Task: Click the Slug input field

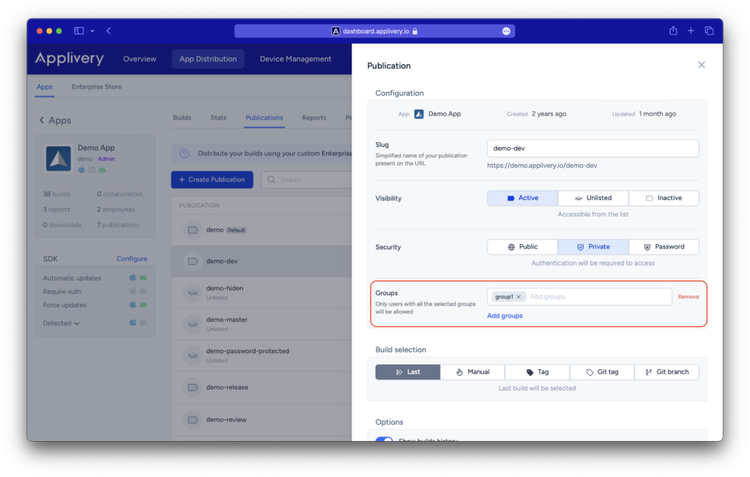Action: pyautogui.click(x=593, y=148)
